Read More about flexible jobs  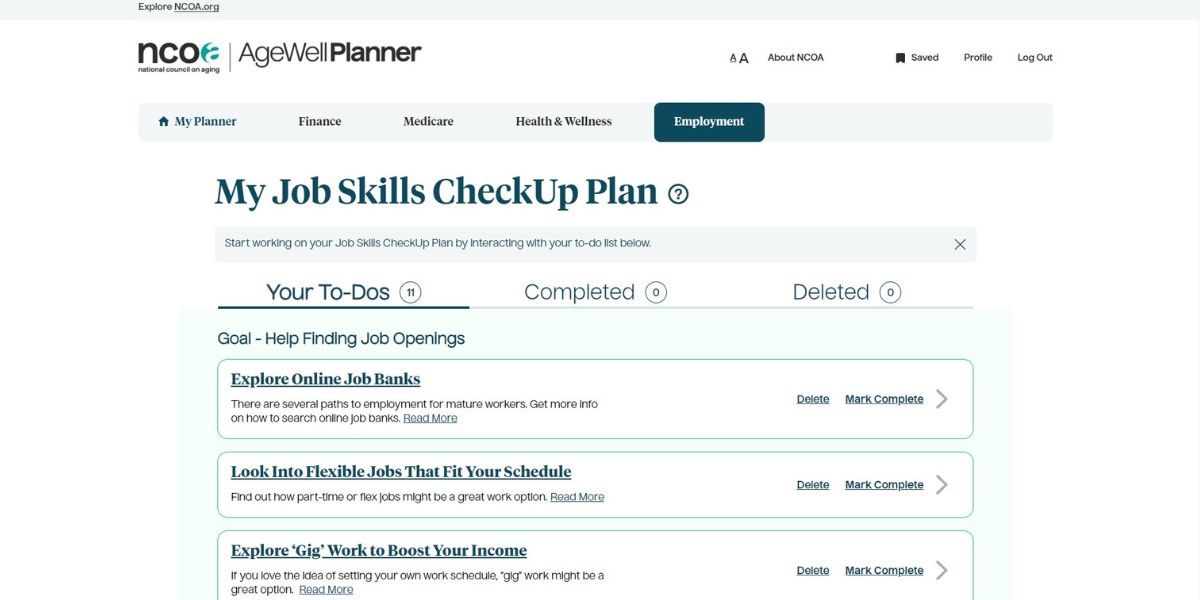point(577,496)
